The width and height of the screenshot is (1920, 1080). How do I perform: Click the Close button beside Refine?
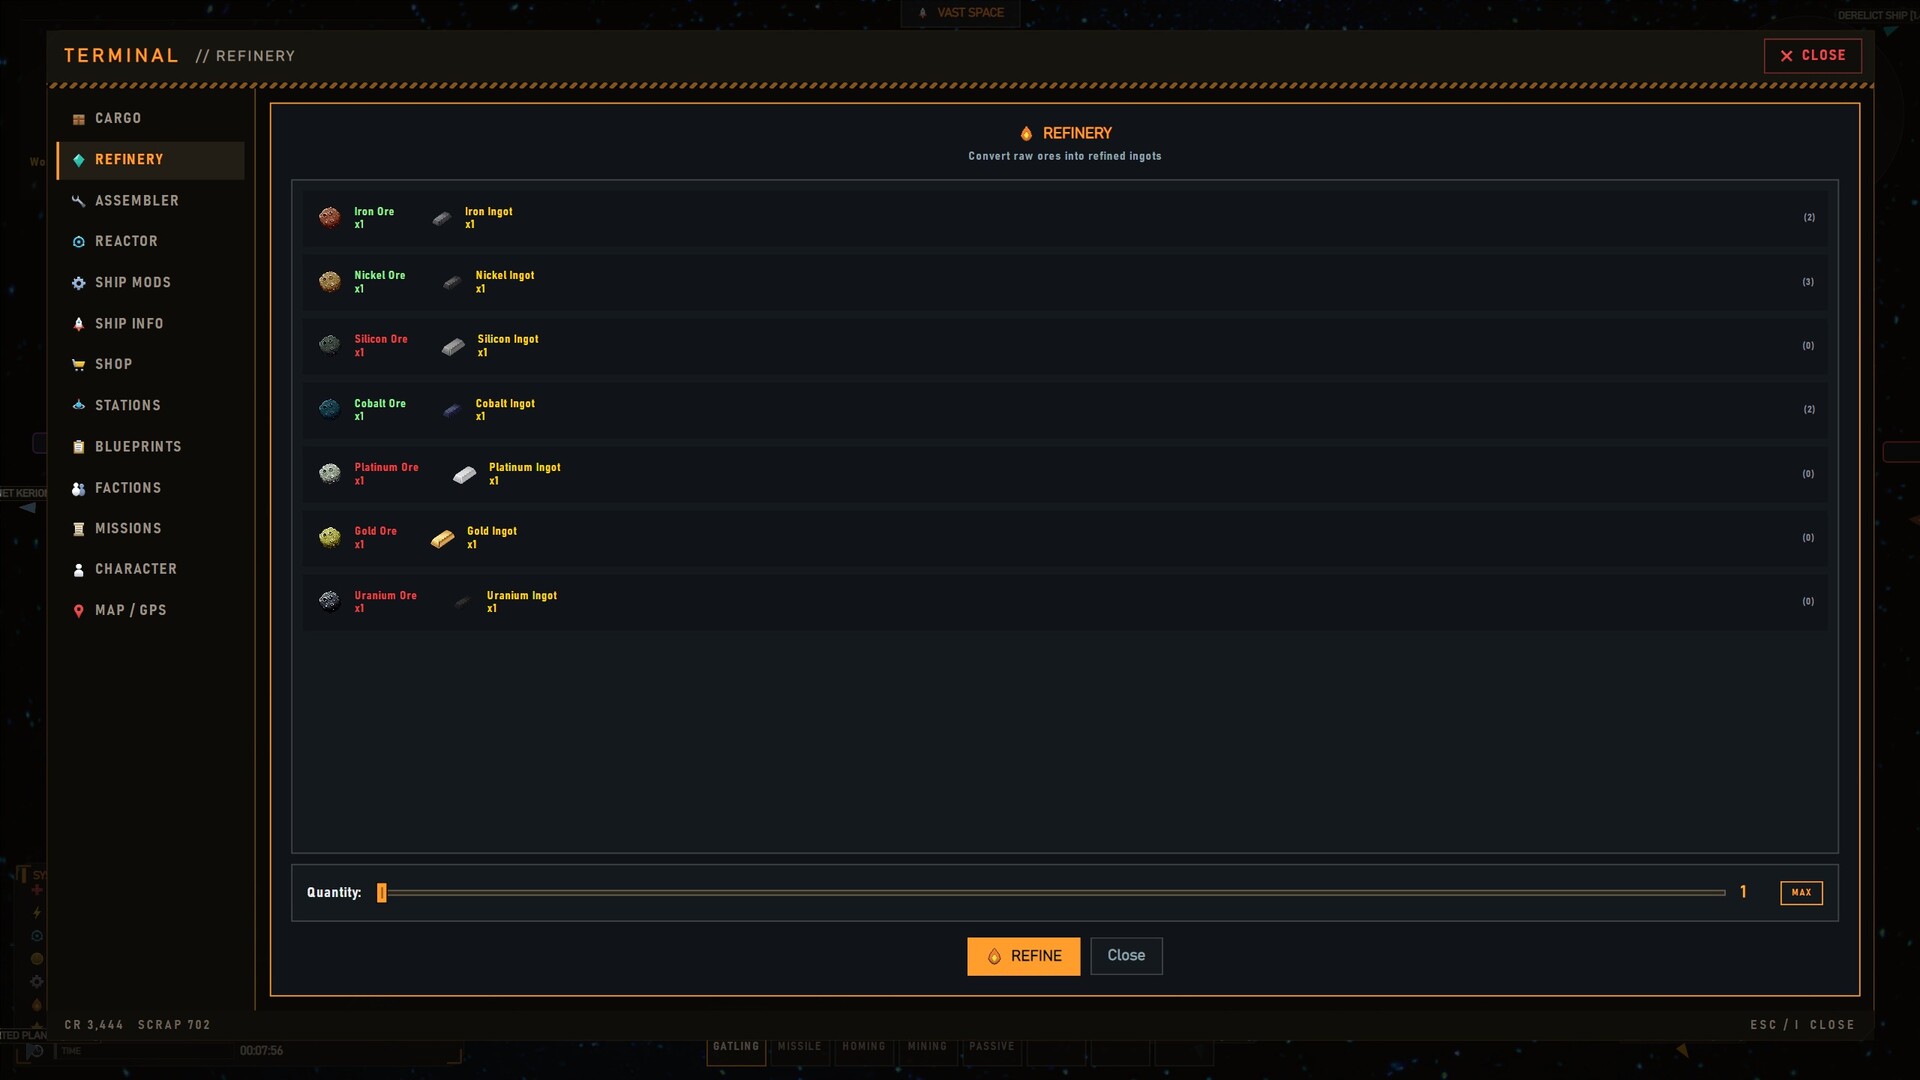pyautogui.click(x=1126, y=956)
